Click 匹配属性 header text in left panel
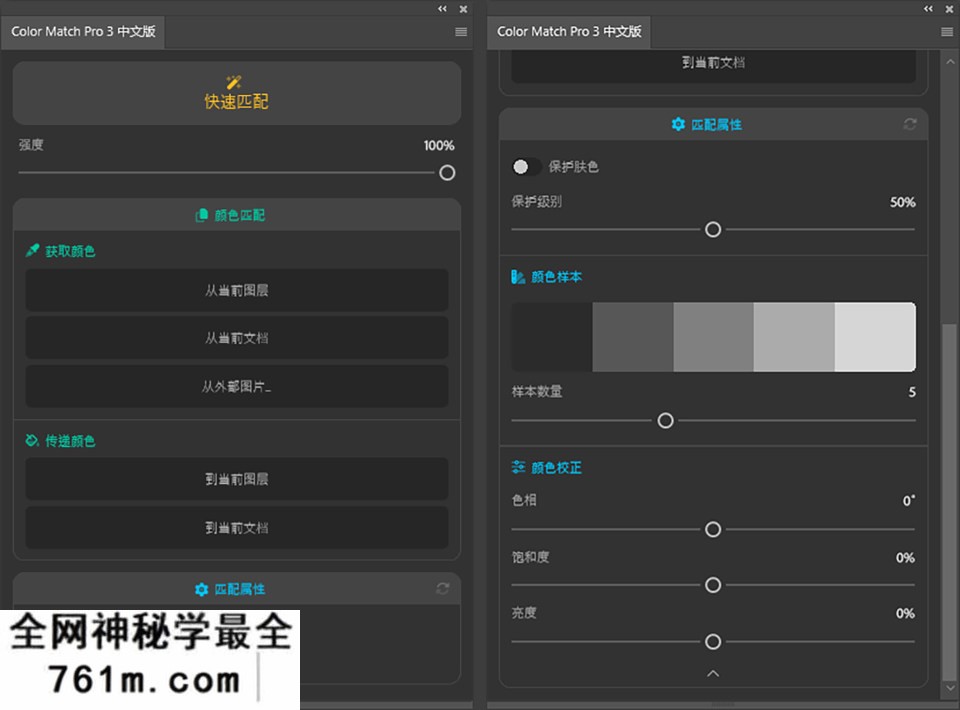The height and width of the screenshot is (710, 960). pos(239,589)
